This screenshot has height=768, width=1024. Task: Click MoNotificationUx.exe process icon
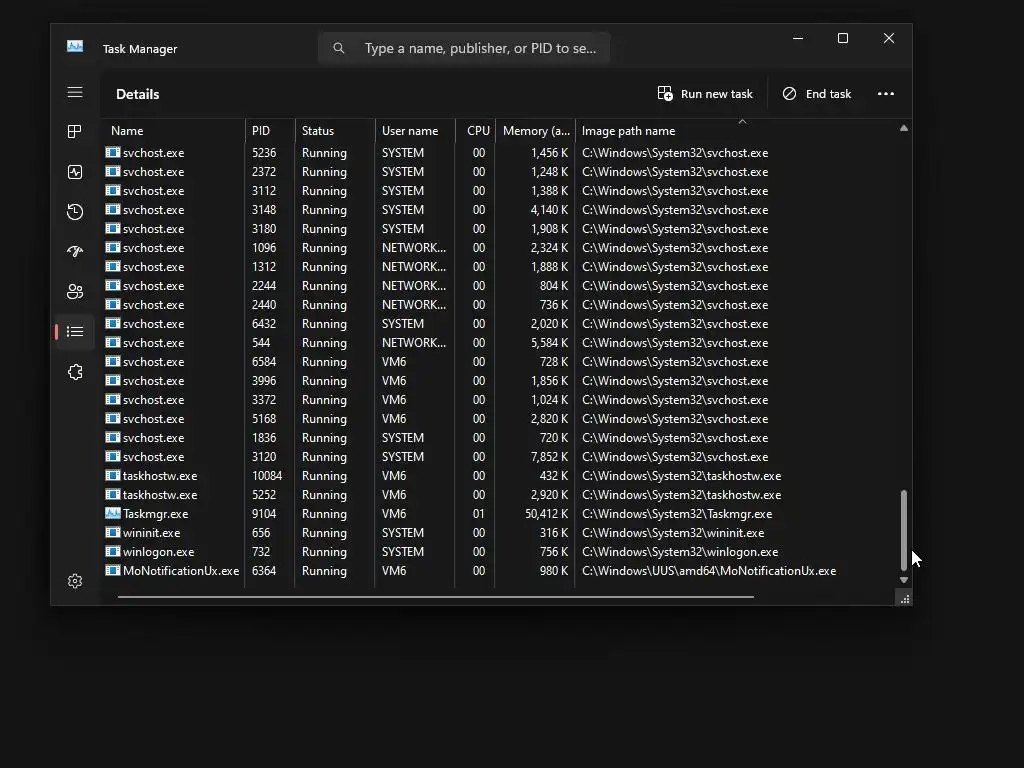pos(113,570)
